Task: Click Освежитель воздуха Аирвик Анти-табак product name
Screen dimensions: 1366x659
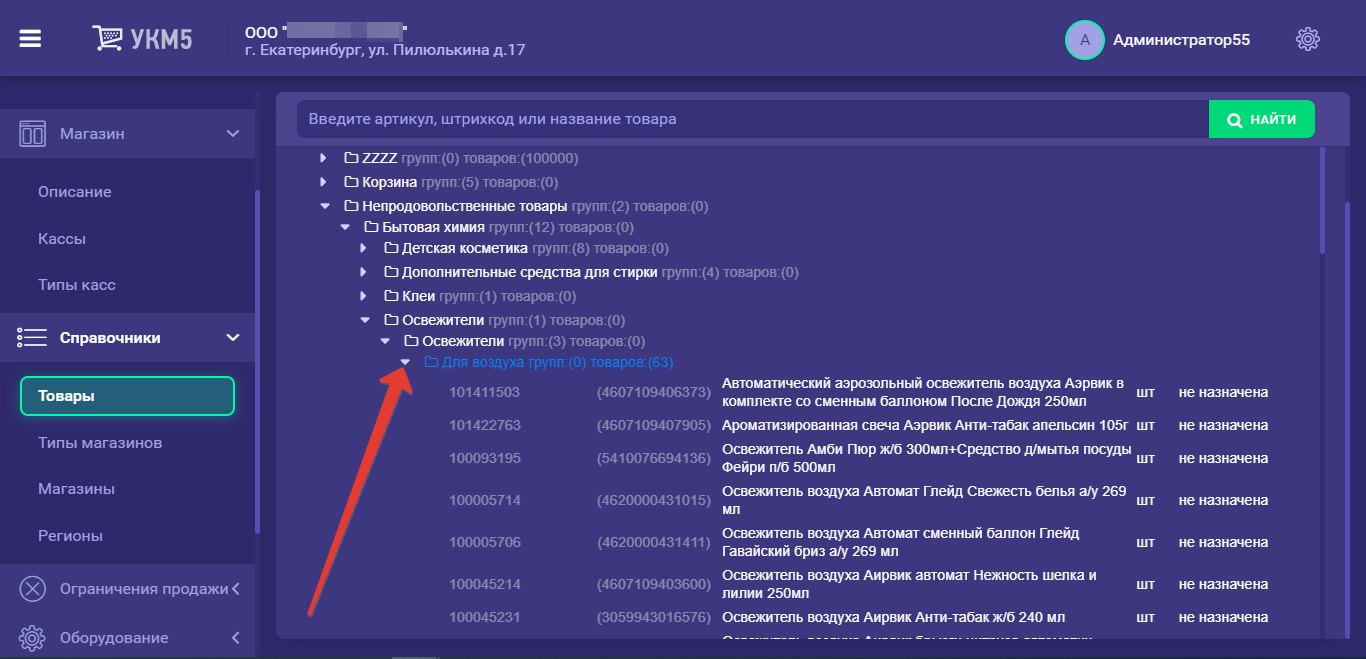Action: coord(894,617)
